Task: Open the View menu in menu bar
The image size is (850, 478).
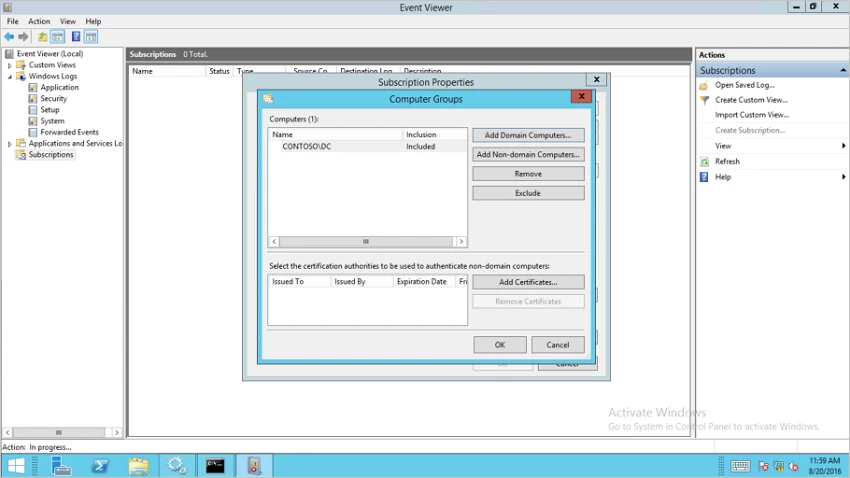Action: coord(68,21)
